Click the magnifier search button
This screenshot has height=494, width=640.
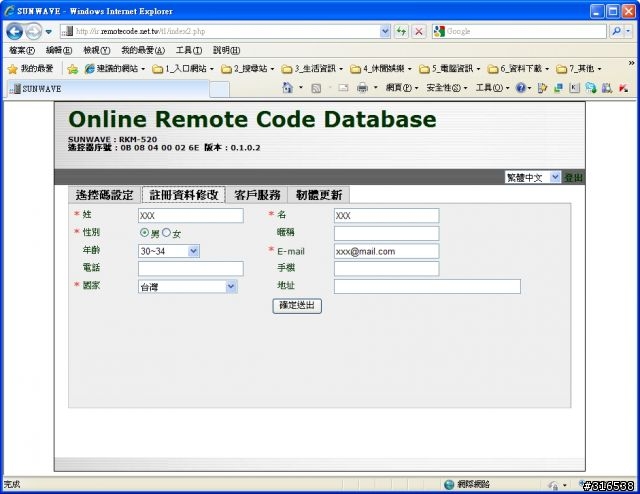tap(616, 31)
